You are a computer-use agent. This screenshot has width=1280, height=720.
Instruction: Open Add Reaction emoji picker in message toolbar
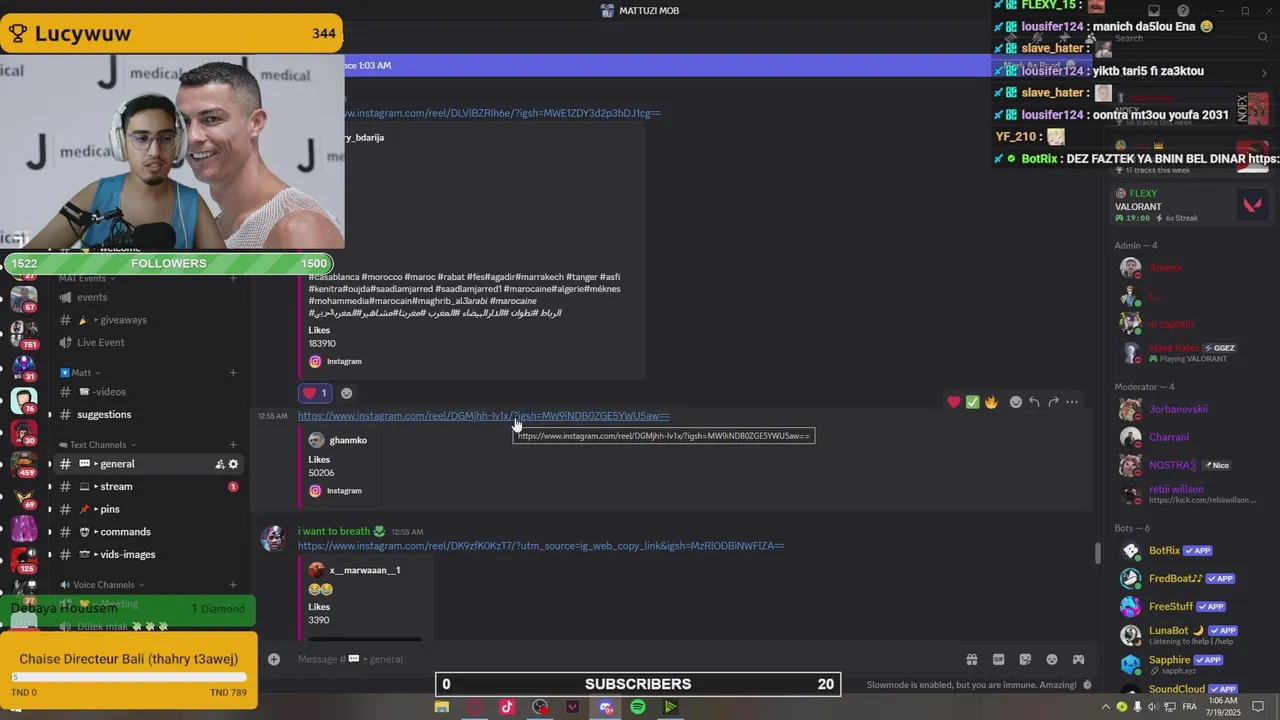coord(1016,402)
